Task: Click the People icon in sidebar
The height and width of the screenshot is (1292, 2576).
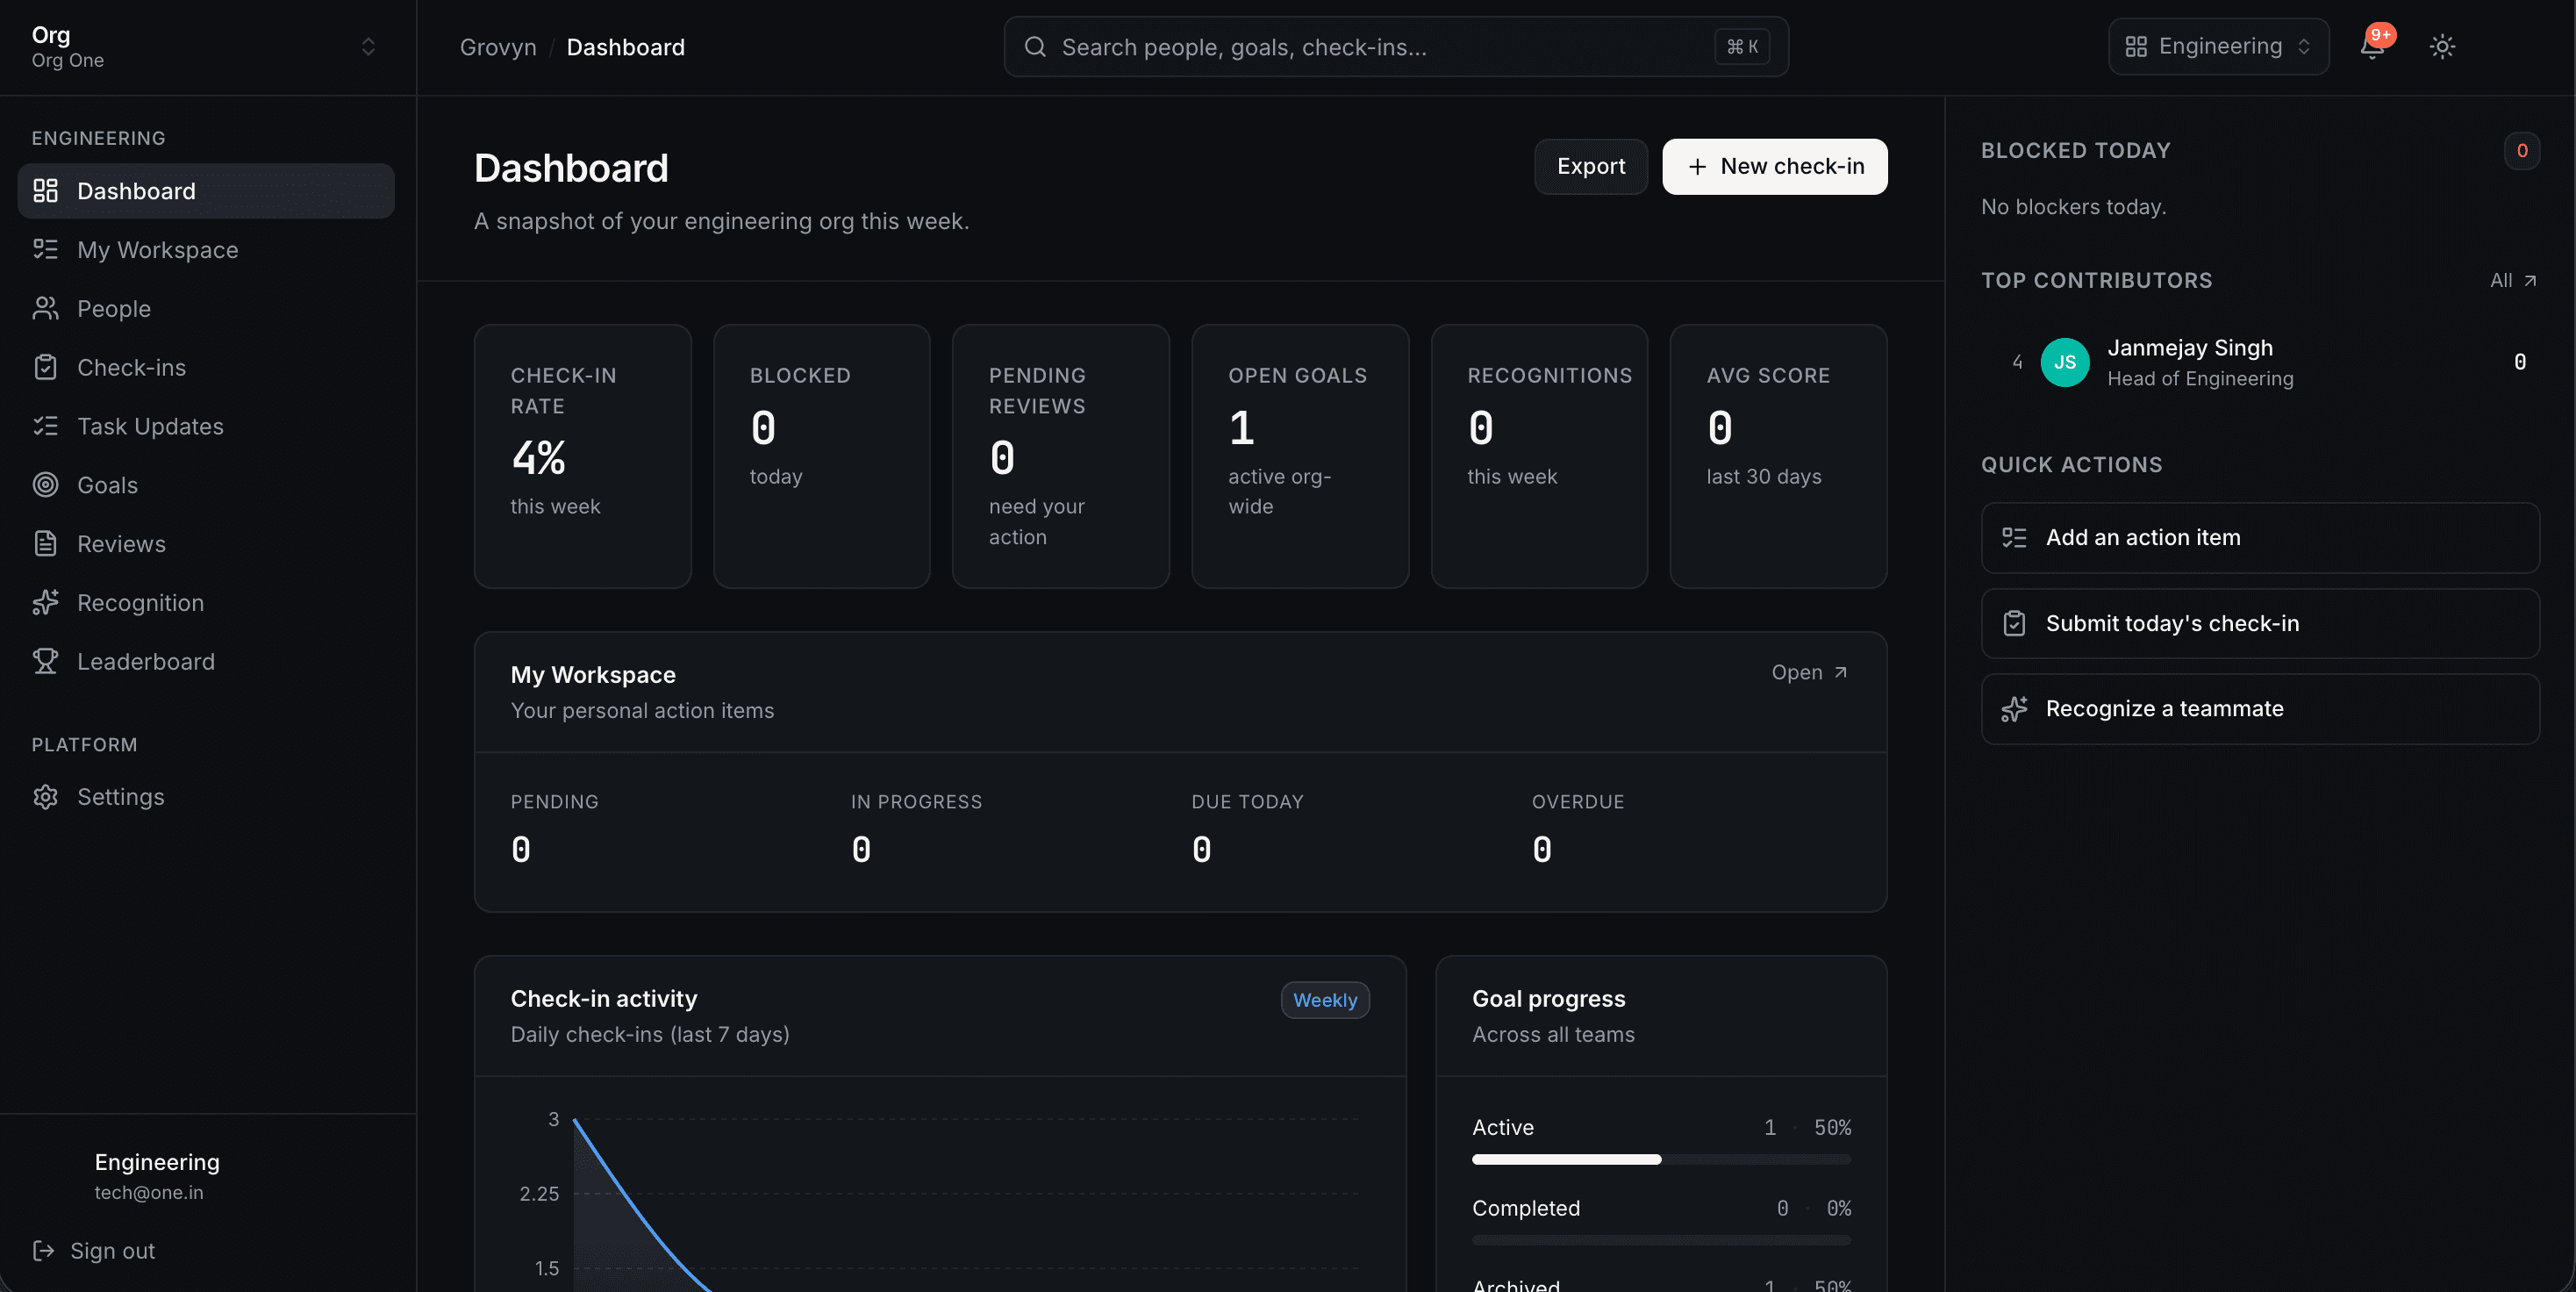Action: [x=46, y=308]
